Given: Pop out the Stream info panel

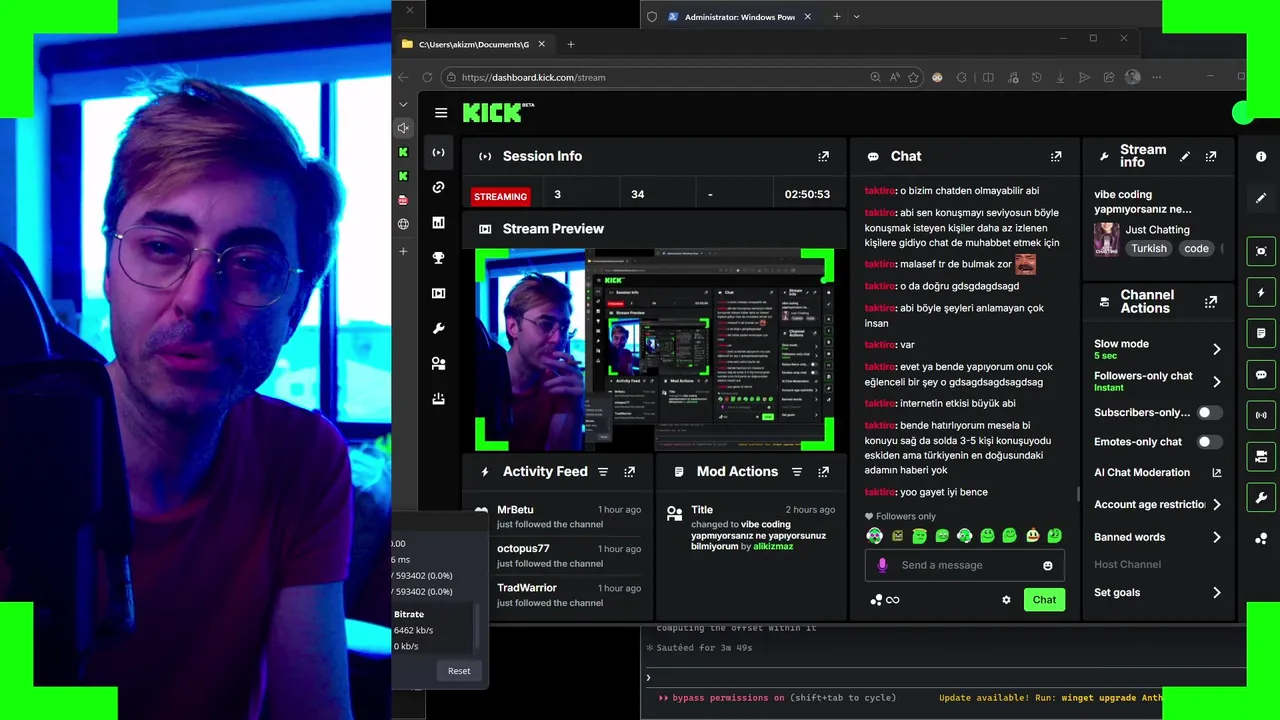Looking at the screenshot, I should tap(1211, 156).
